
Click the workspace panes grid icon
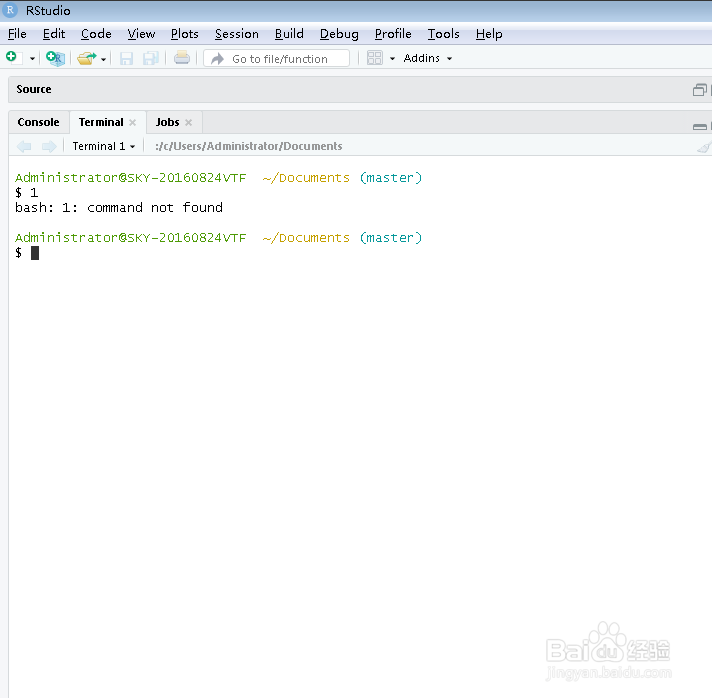pos(375,58)
